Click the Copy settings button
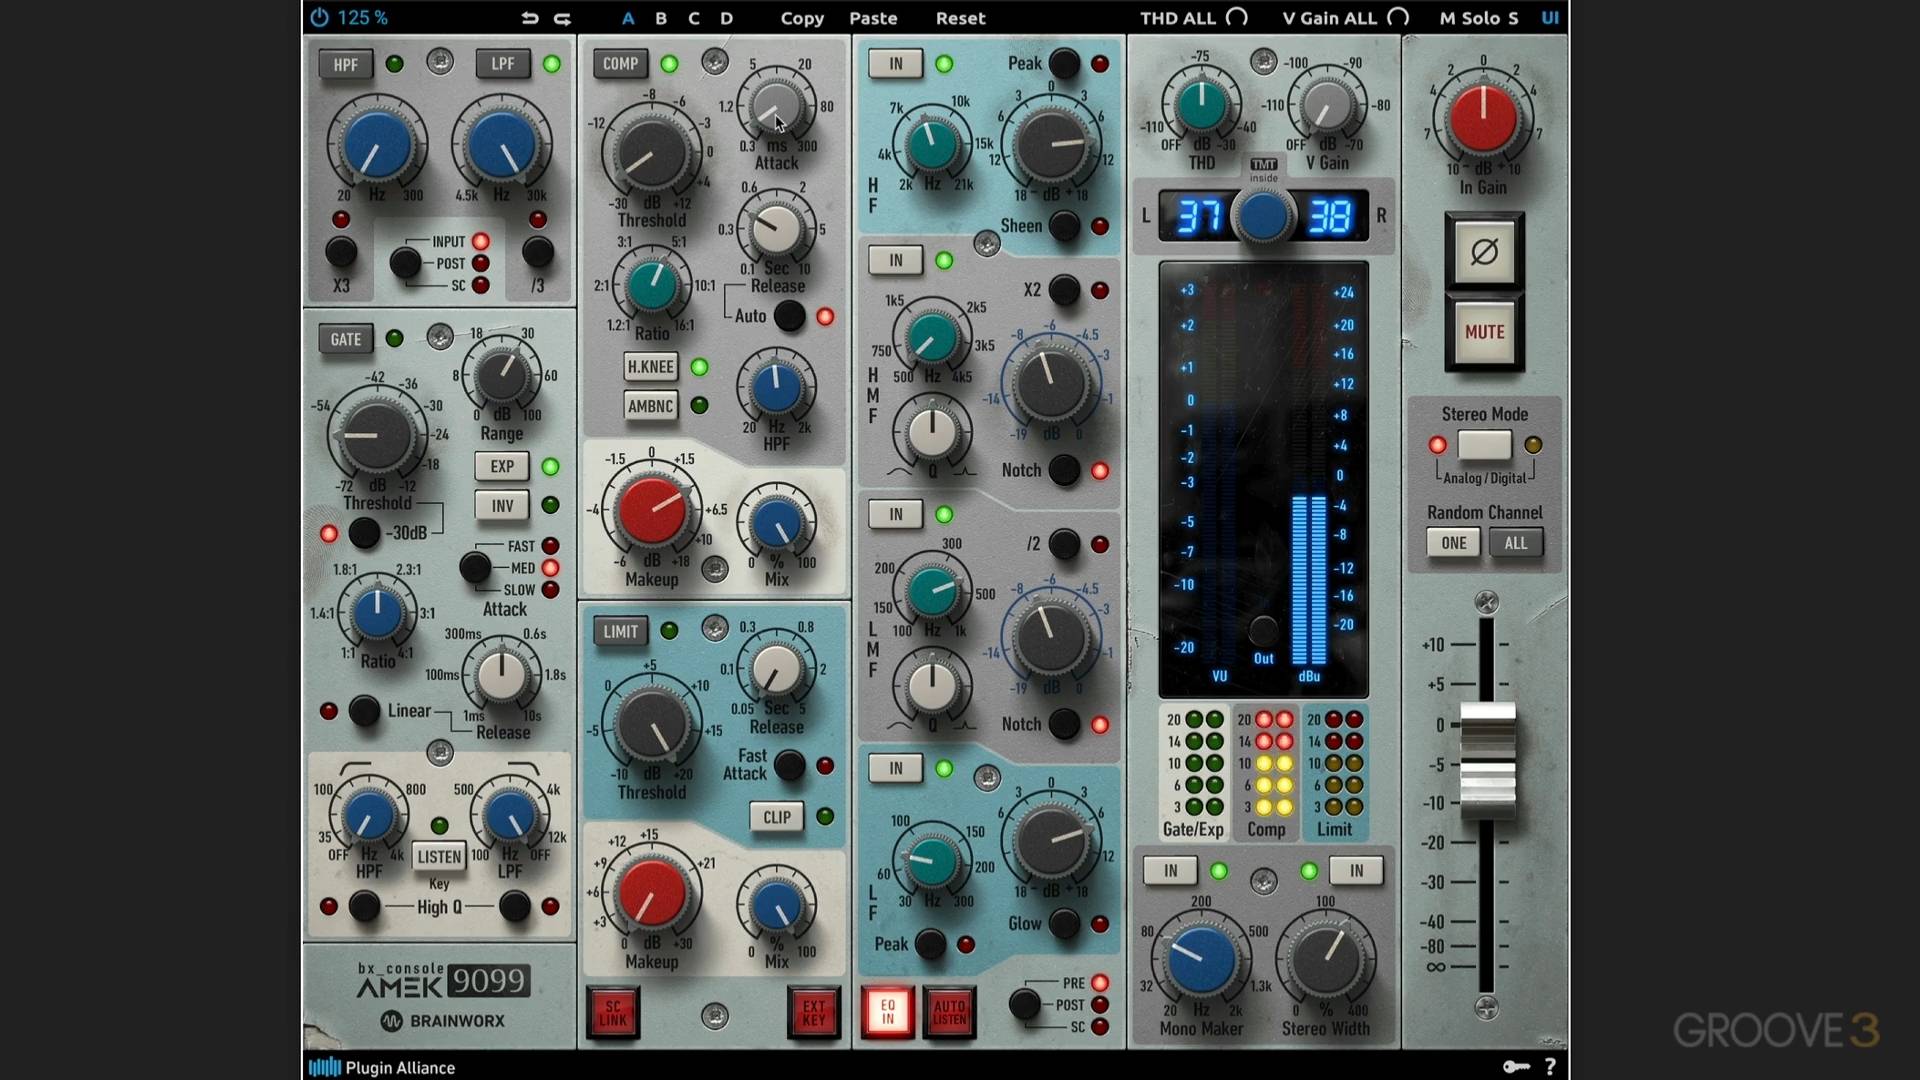Image resolution: width=1920 pixels, height=1080 pixels. [x=801, y=18]
